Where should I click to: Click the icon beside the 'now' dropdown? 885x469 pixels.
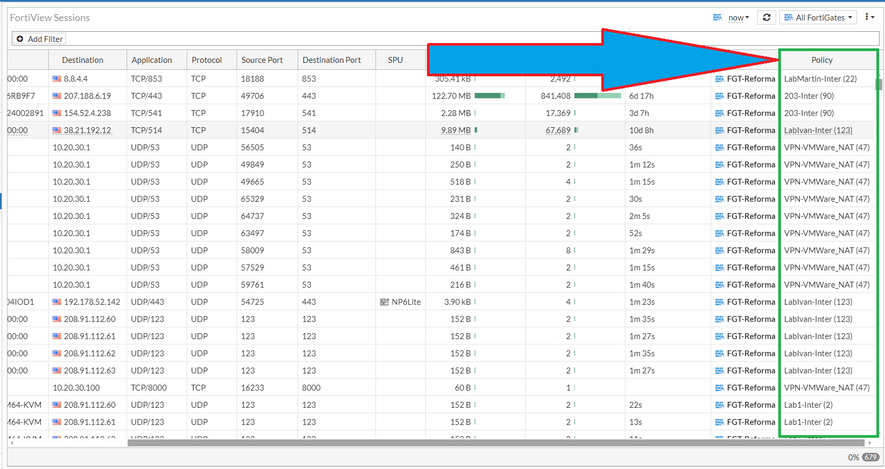coord(717,17)
